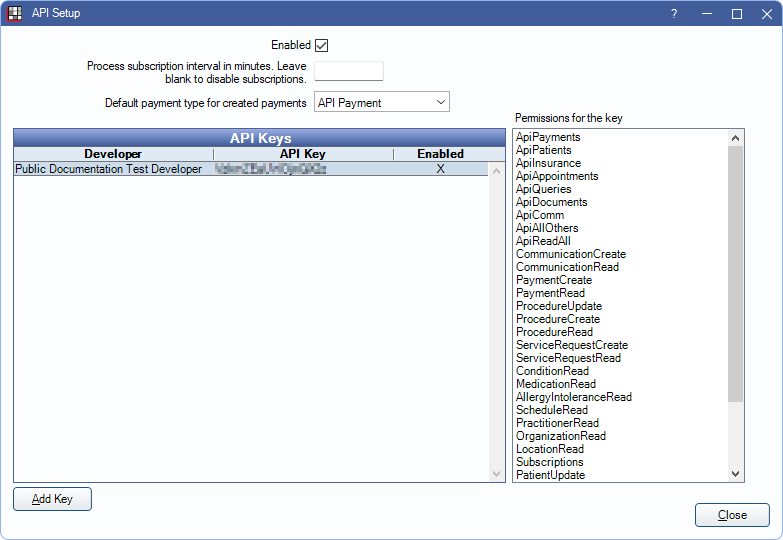Screen dimensions: 783x540
Task: Click the API Setup window icon
Action: click(x=15, y=14)
